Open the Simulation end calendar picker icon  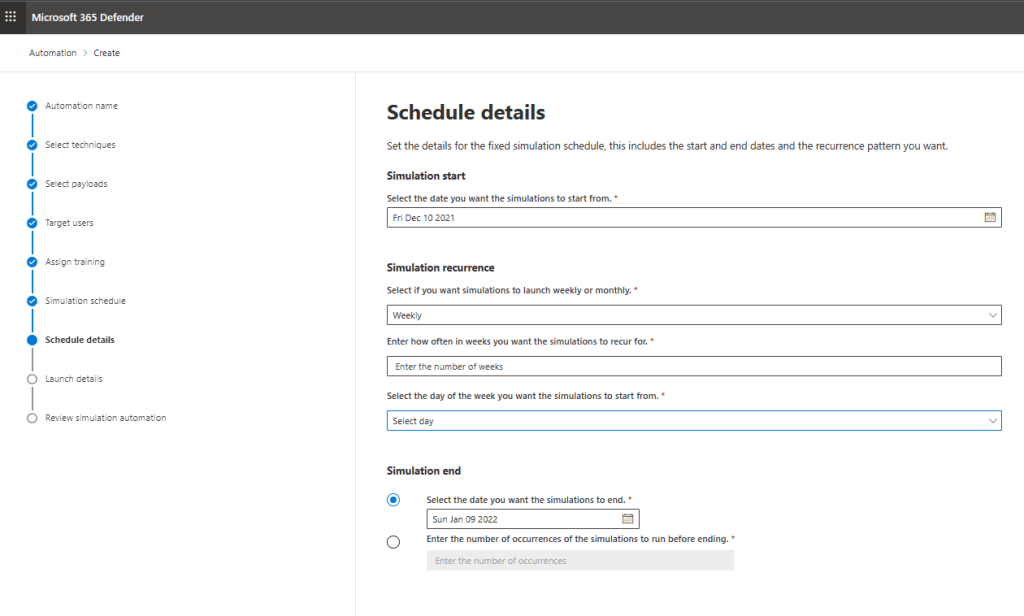[x=628, y=519]
